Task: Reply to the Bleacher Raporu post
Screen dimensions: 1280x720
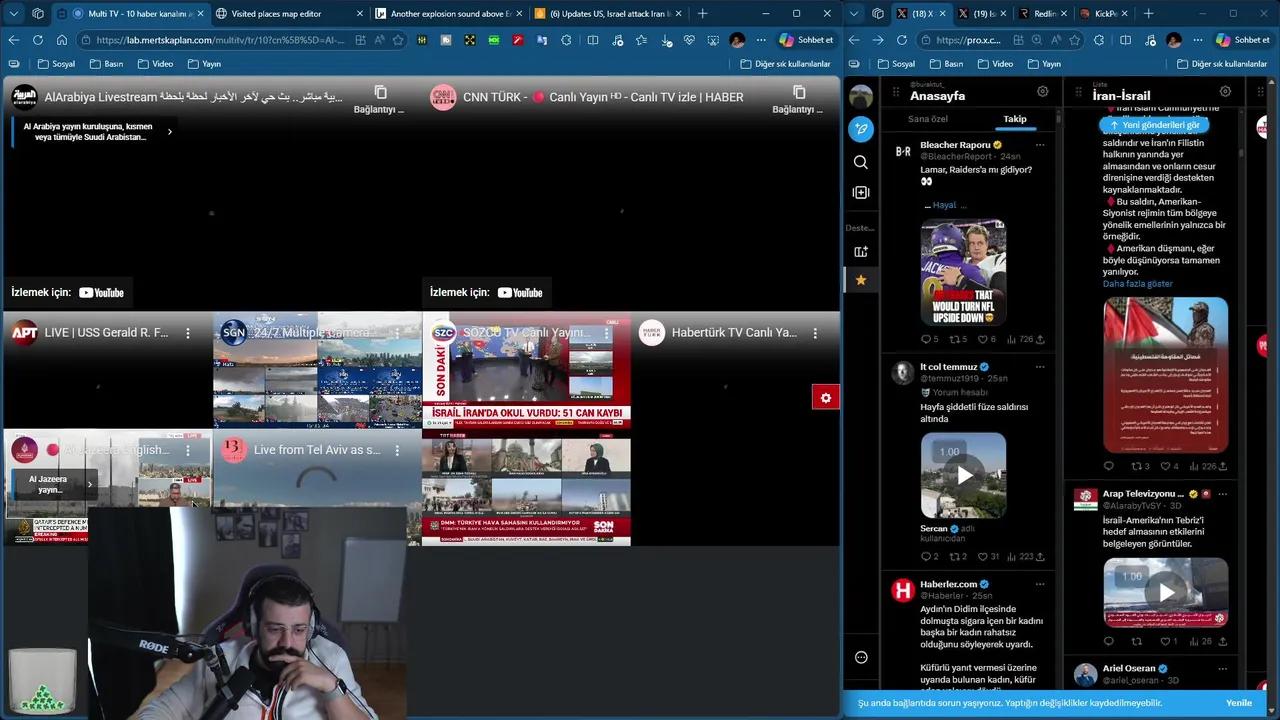Action: click(929, 339)
